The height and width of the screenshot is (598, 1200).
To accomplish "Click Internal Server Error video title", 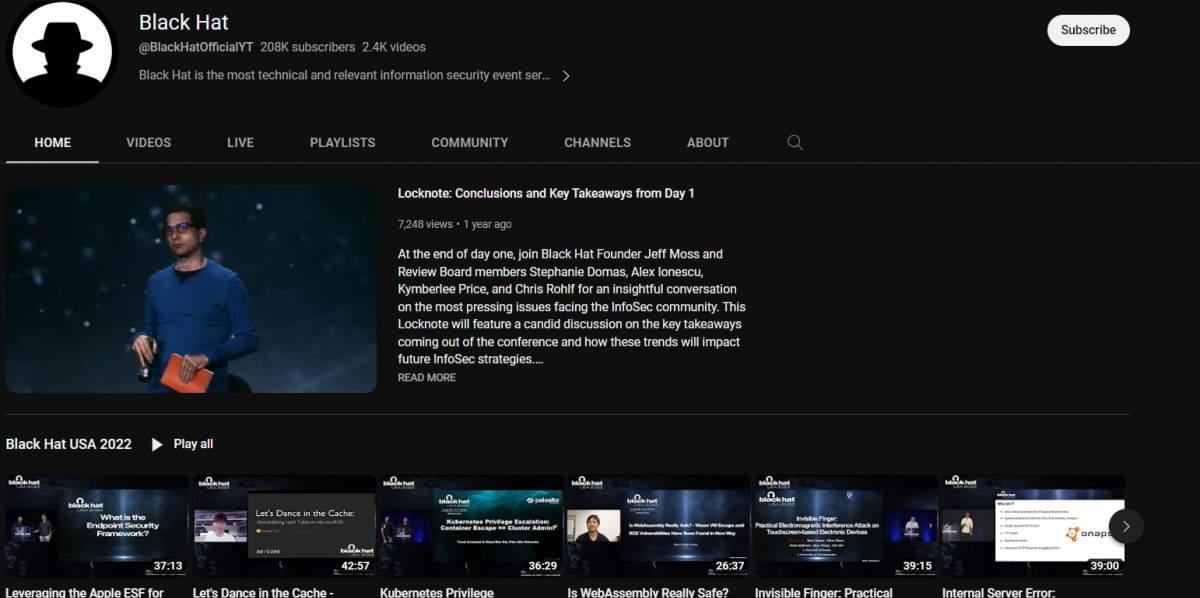I will coord(998,592).
